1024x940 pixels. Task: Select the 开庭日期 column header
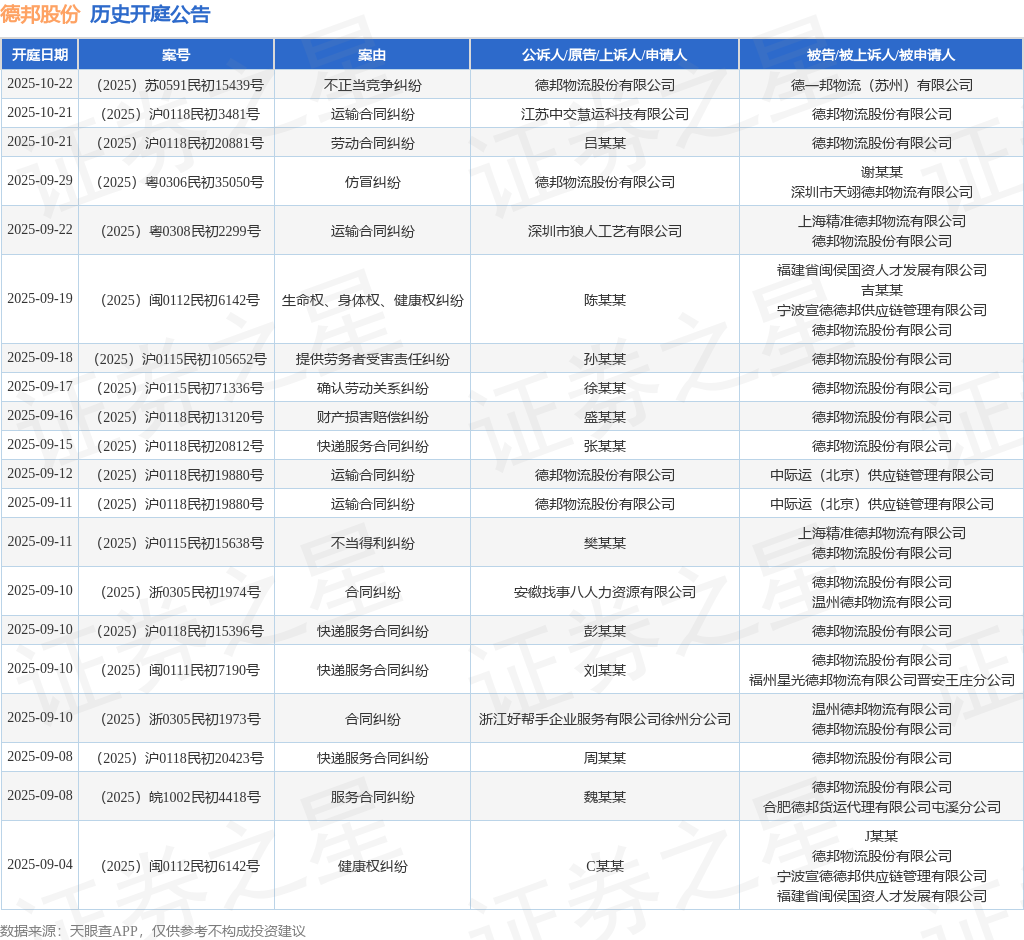coord(40,55)
